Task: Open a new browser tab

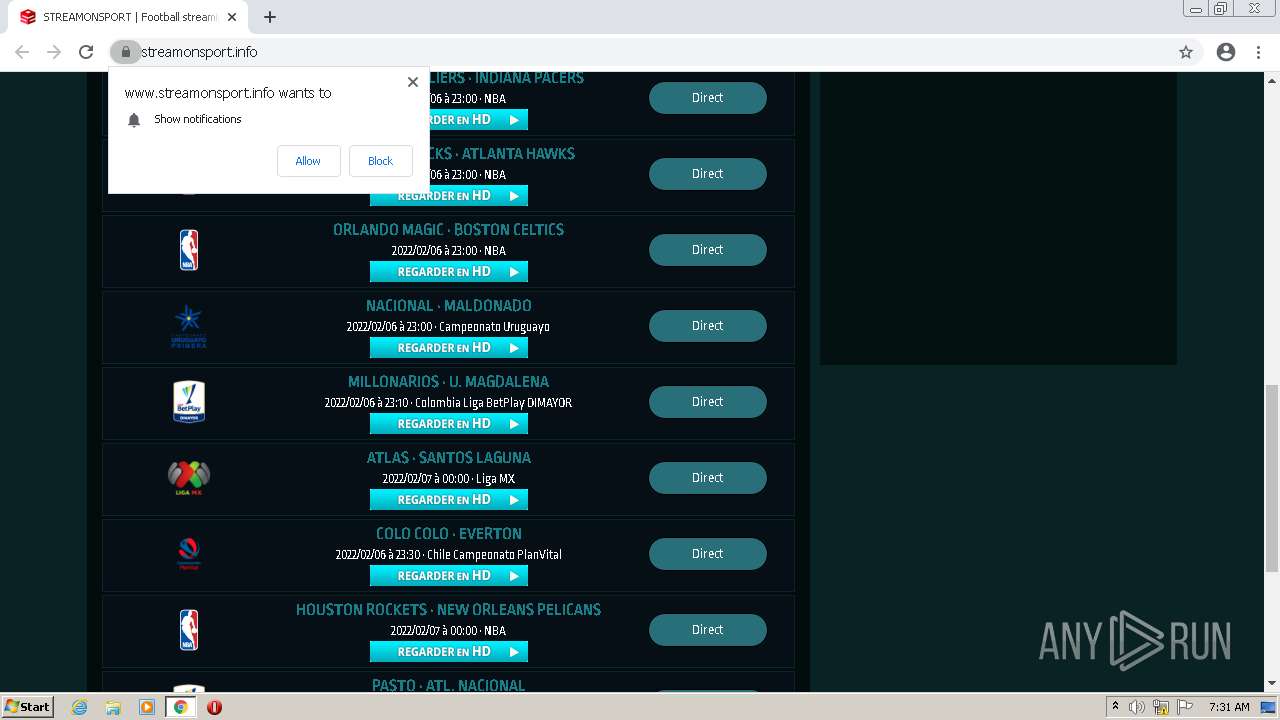Action: coord(270,17)
